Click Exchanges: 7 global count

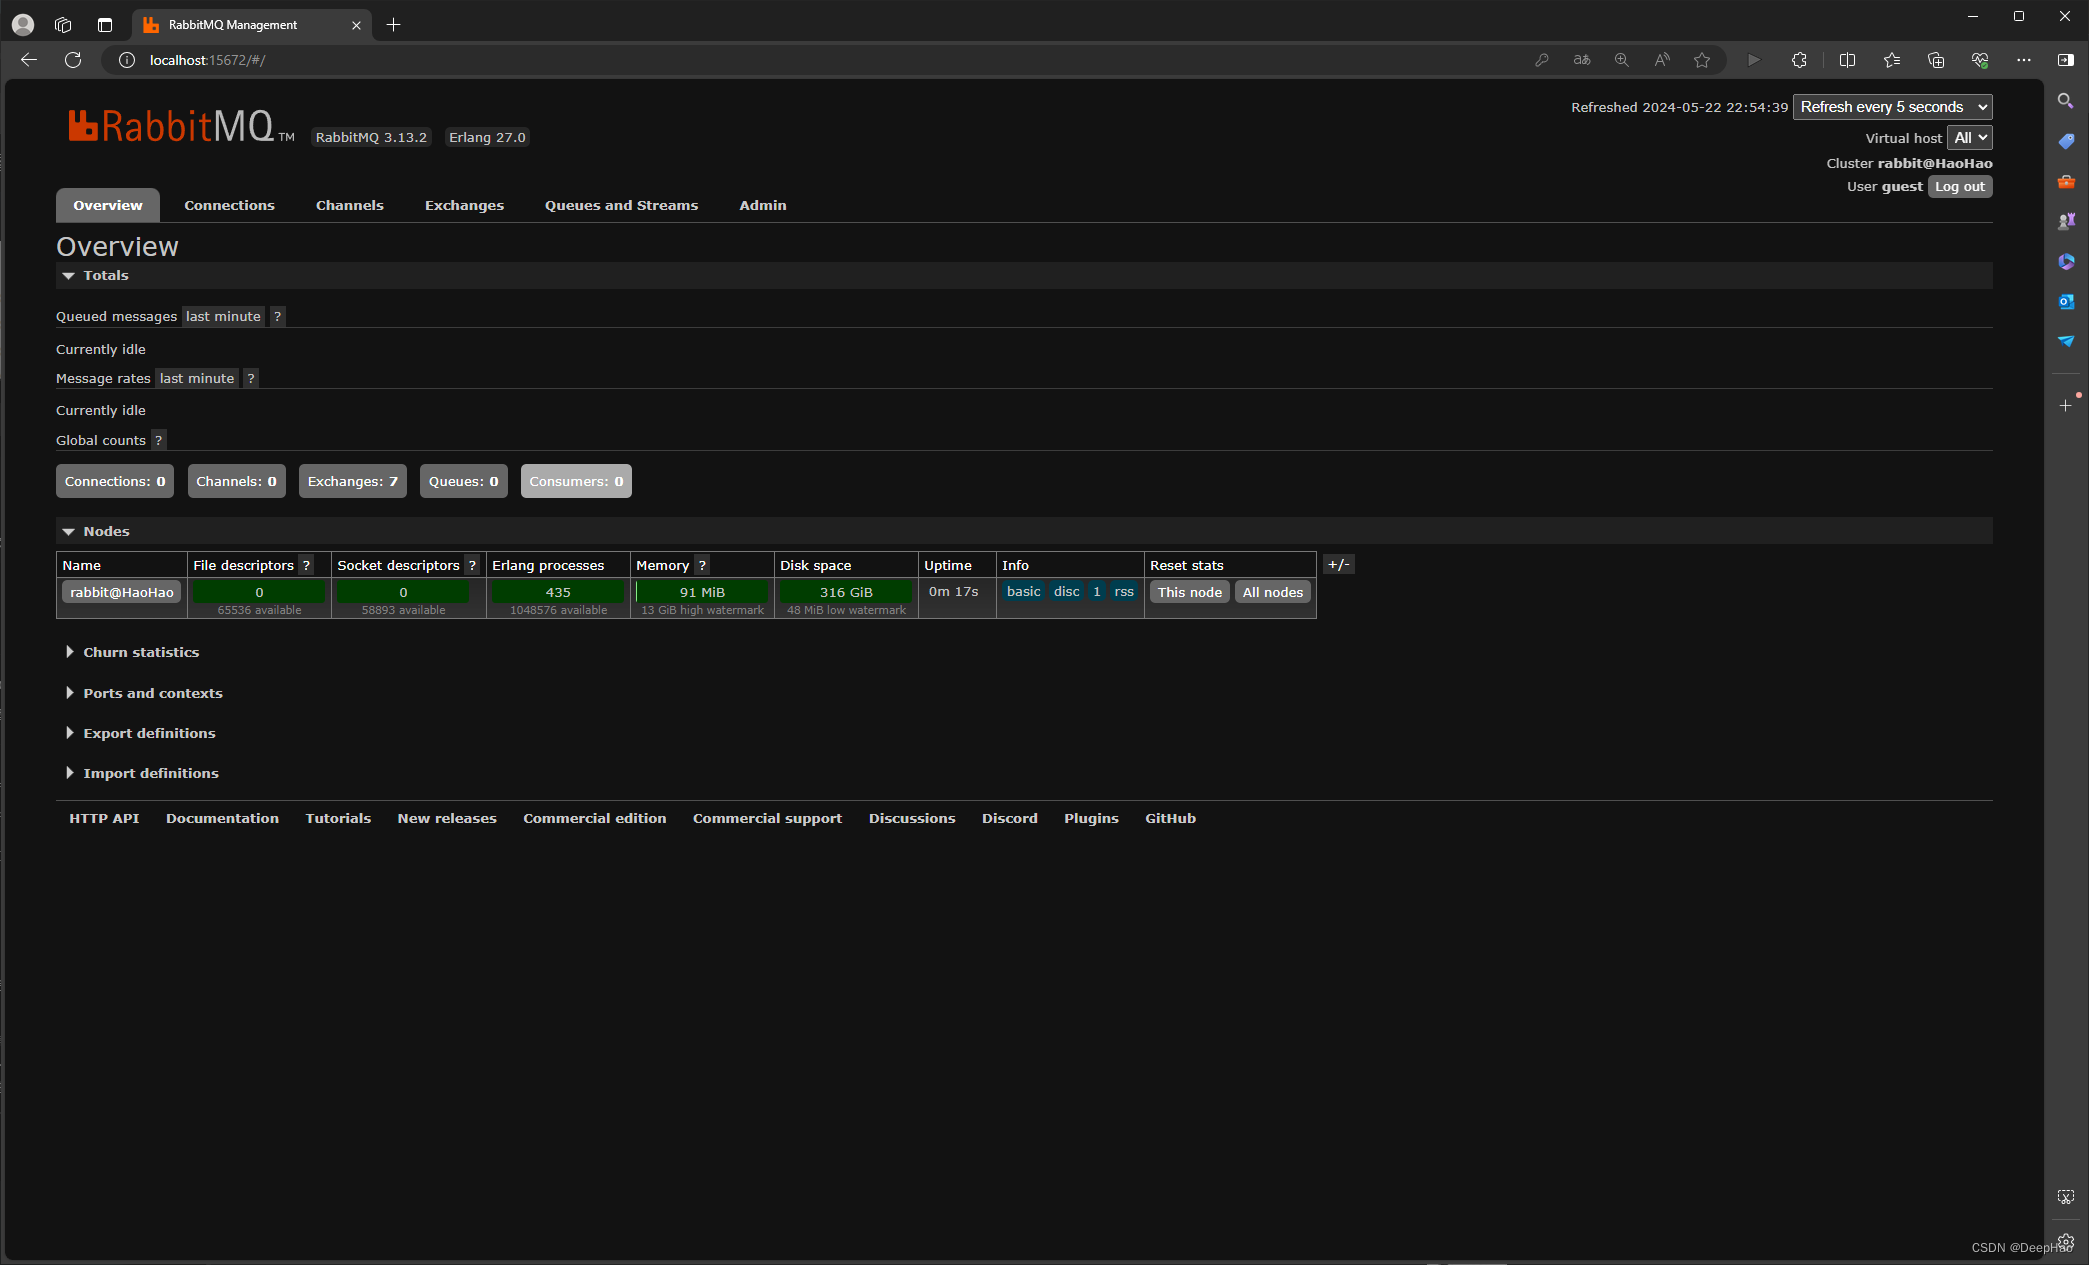pos(353,481)
